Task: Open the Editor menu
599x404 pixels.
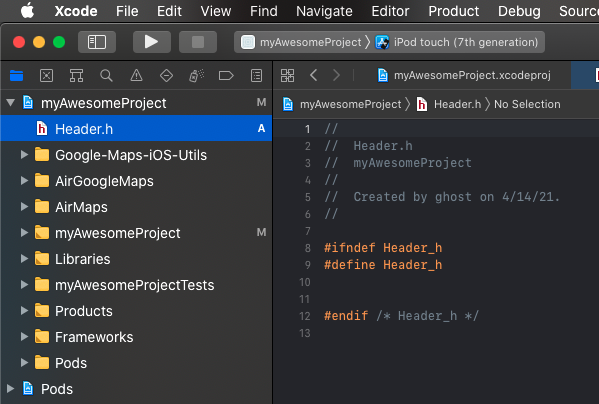Action: coord(390,11)
